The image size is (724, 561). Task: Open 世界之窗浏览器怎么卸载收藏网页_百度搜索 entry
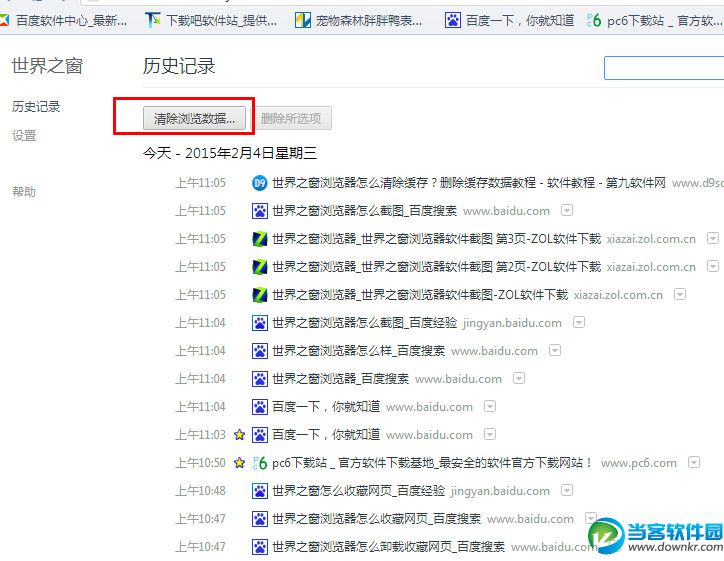(388, 547)
